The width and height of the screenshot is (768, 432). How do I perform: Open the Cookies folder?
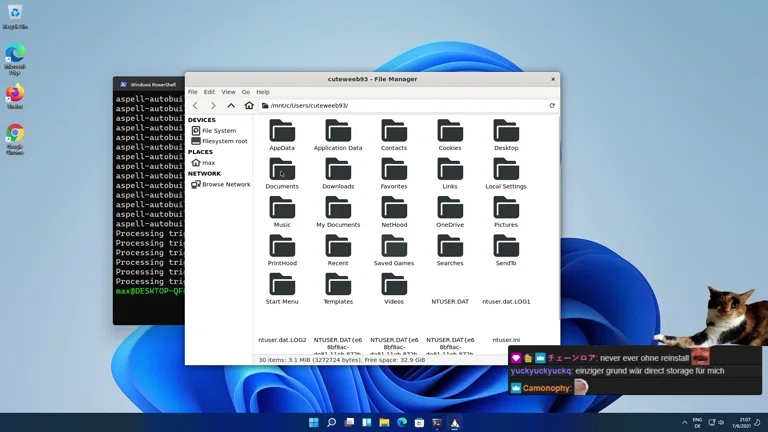[x=450, y=135]
